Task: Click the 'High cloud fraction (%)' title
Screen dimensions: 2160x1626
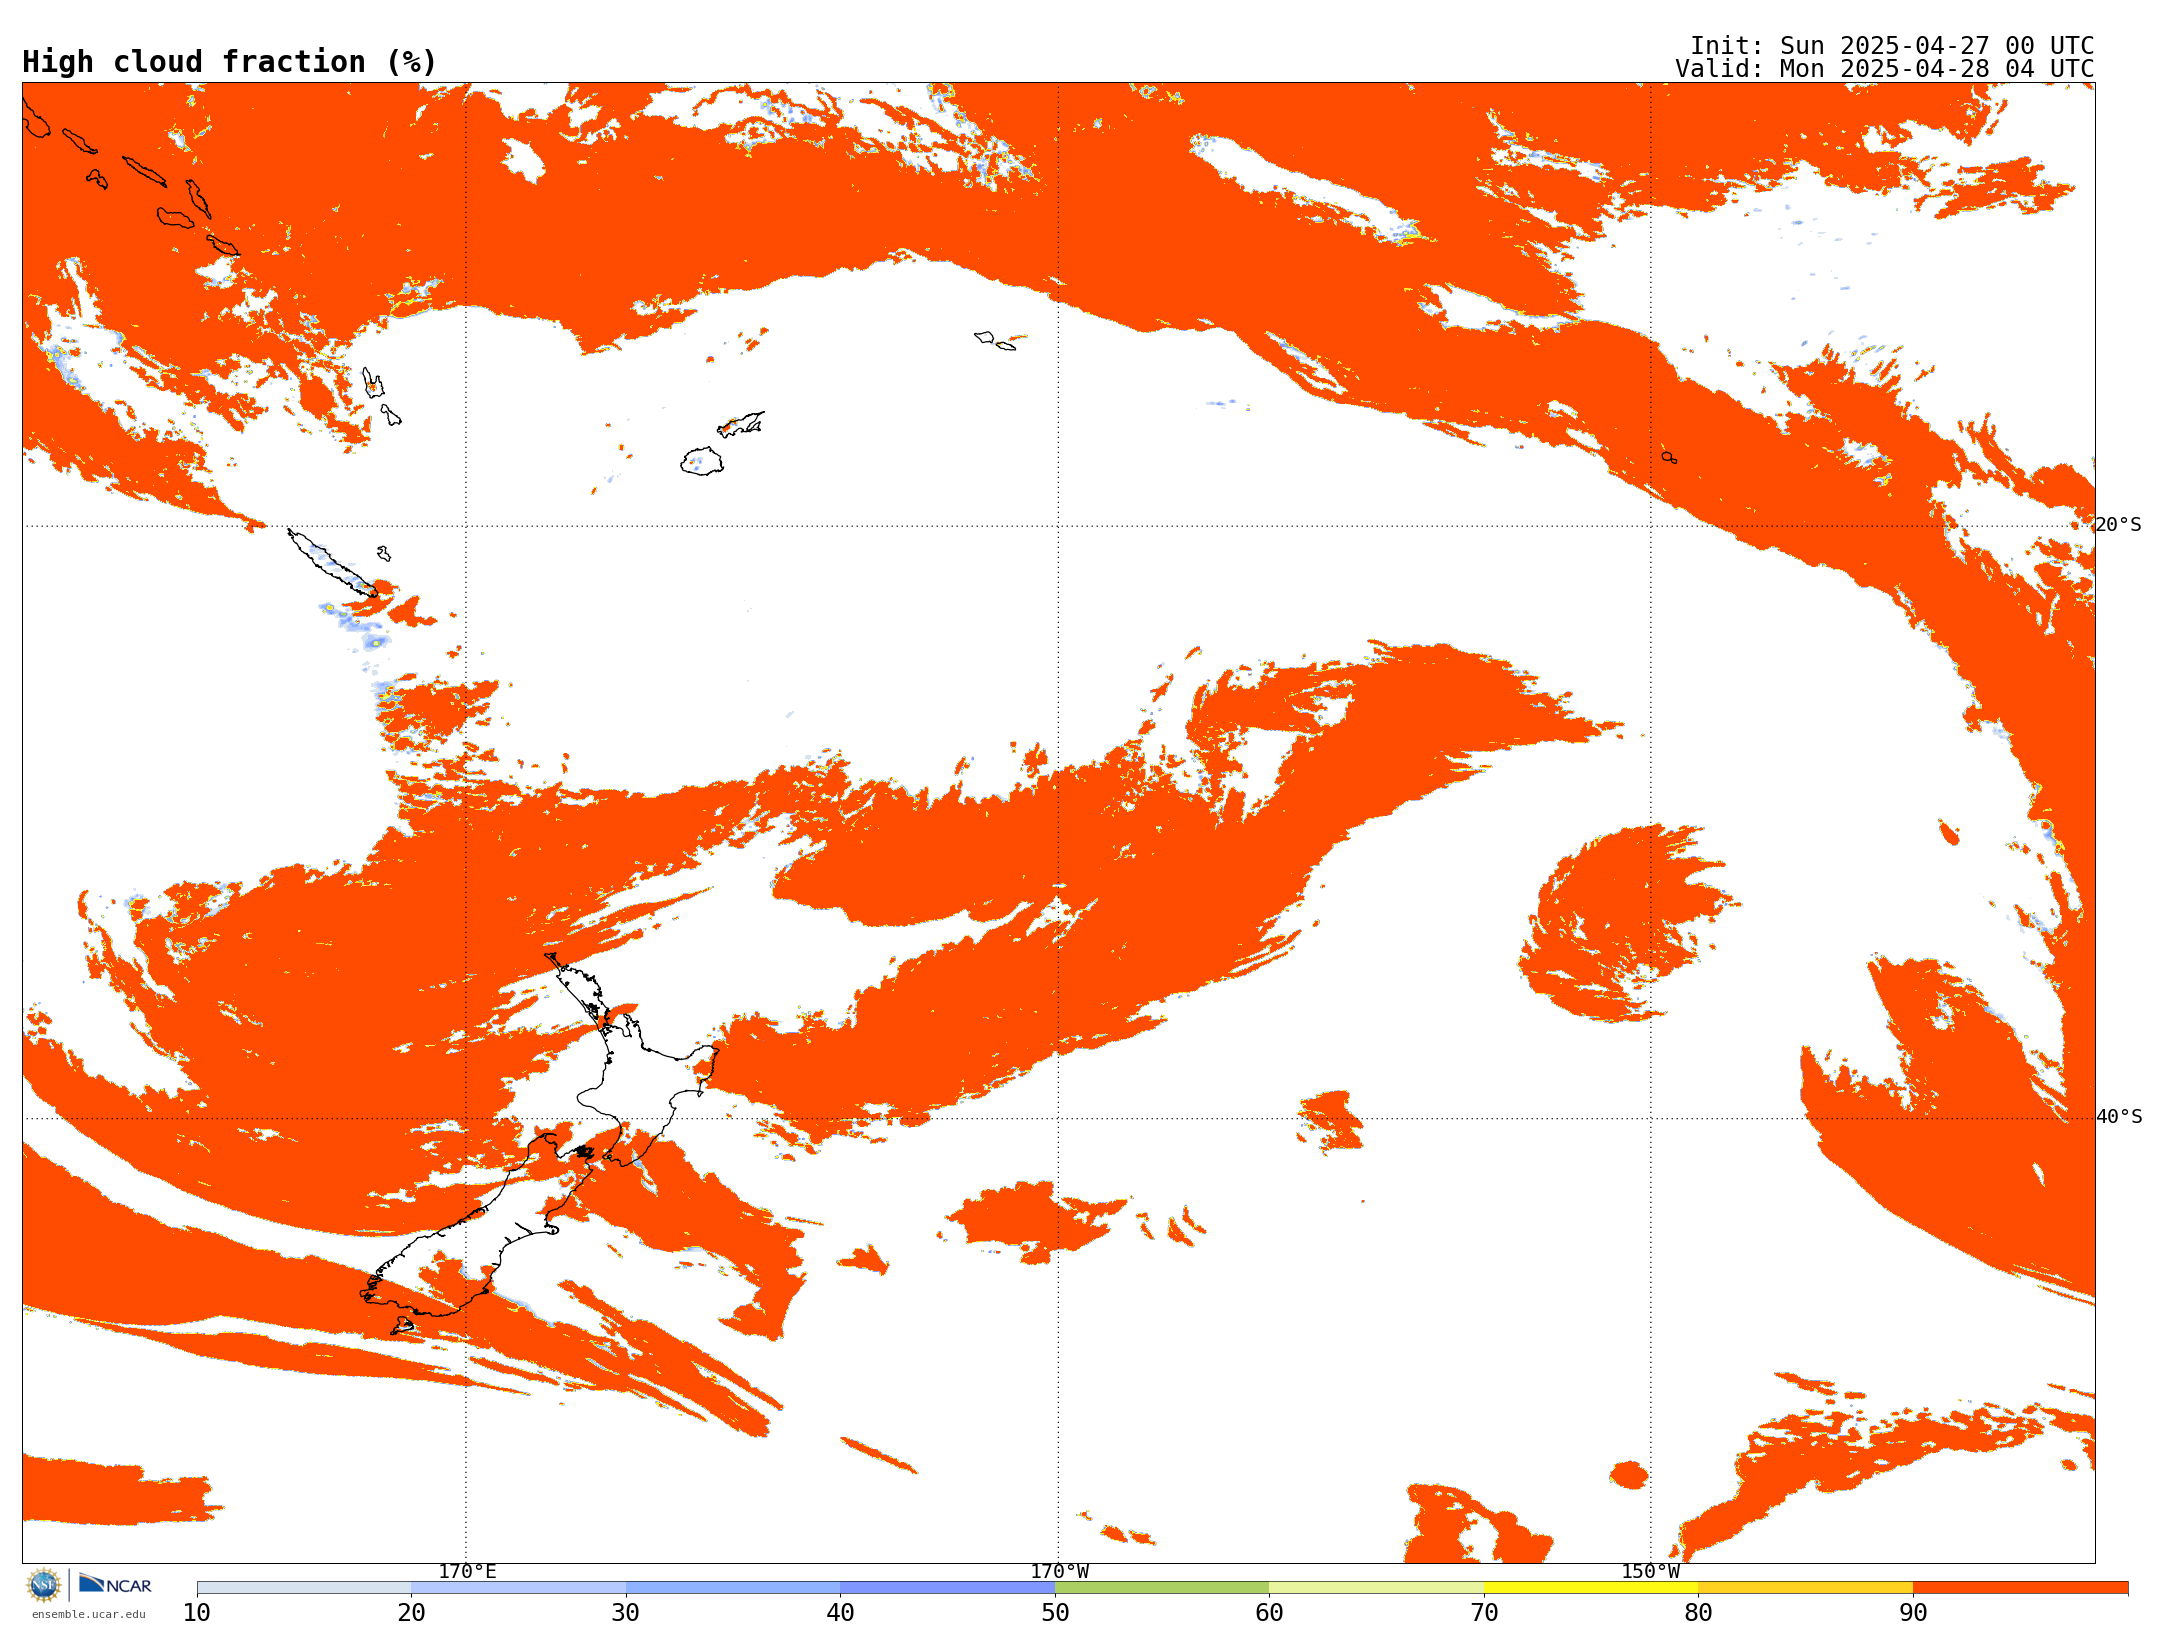Action: coord(230,62)
